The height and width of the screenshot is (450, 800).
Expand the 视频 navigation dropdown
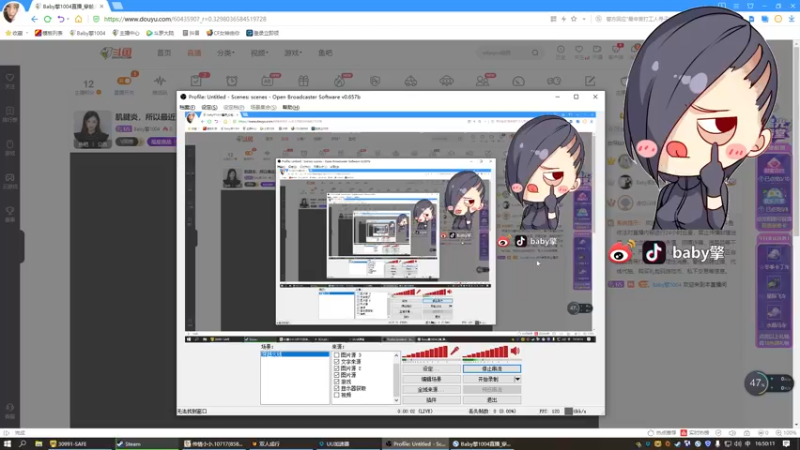[x=259, y=53]
